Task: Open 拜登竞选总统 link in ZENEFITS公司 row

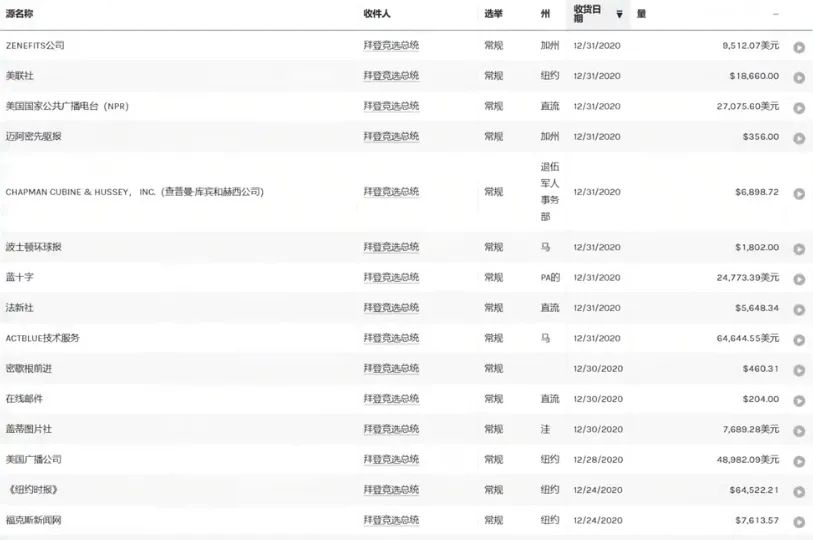Action: [391, 46]
